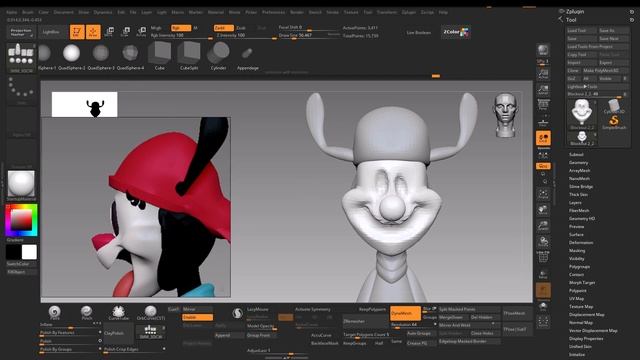
Task: Click the BPR render icon
Action: click(x=543, y=50)
